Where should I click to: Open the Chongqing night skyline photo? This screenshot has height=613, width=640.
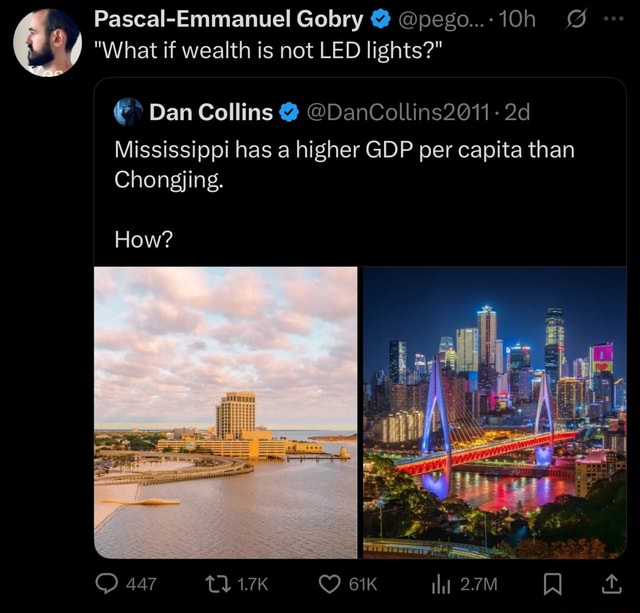(494, 411)
